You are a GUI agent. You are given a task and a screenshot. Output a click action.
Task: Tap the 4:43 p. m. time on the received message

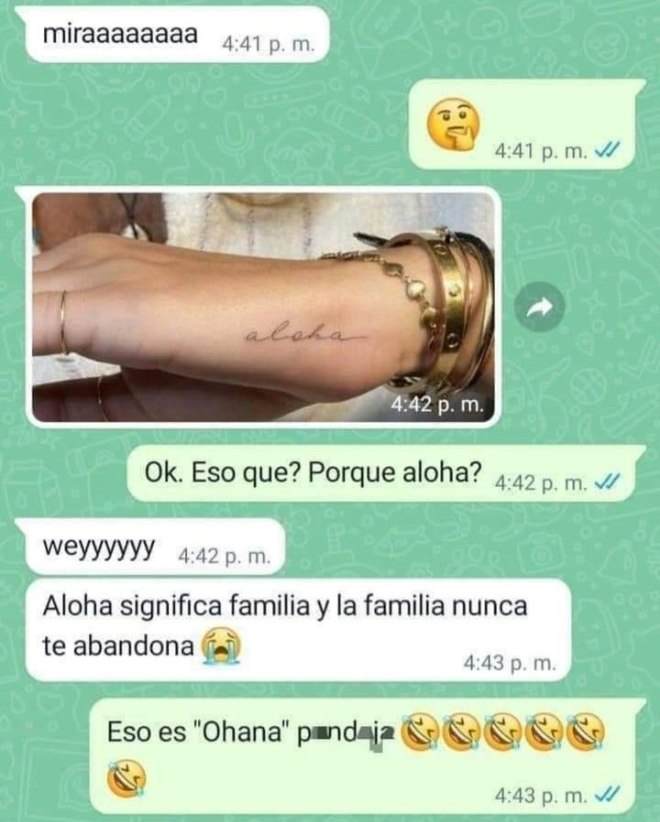(x=509, y=663)
